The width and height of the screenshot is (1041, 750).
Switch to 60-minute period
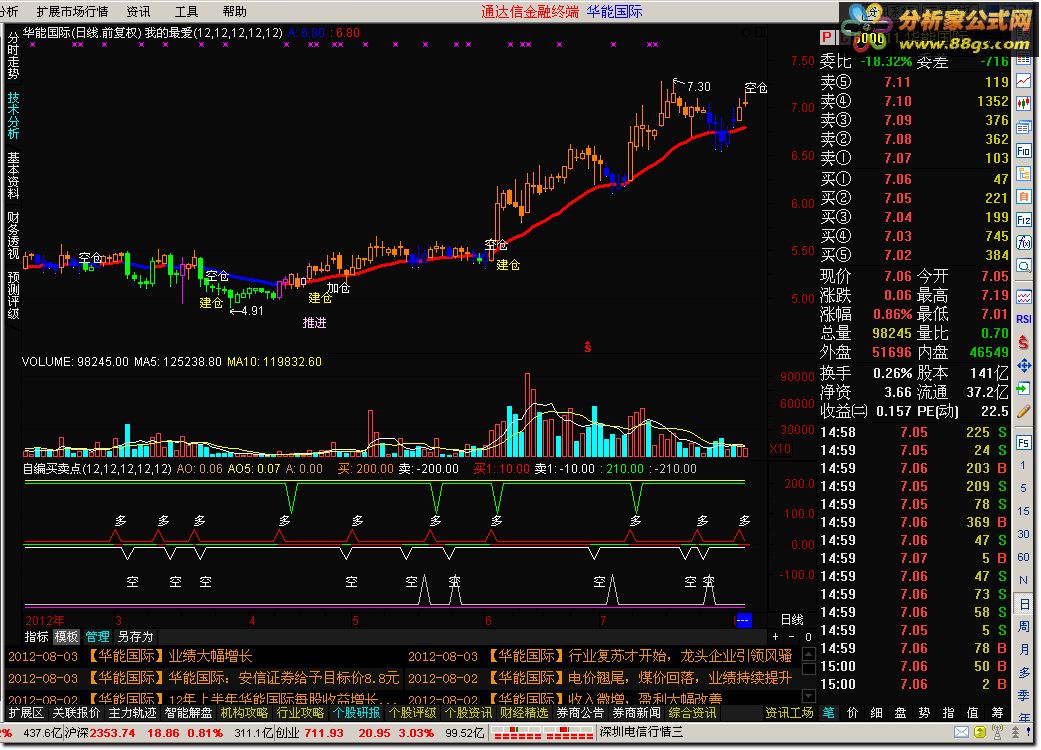tap(1023, 558)
